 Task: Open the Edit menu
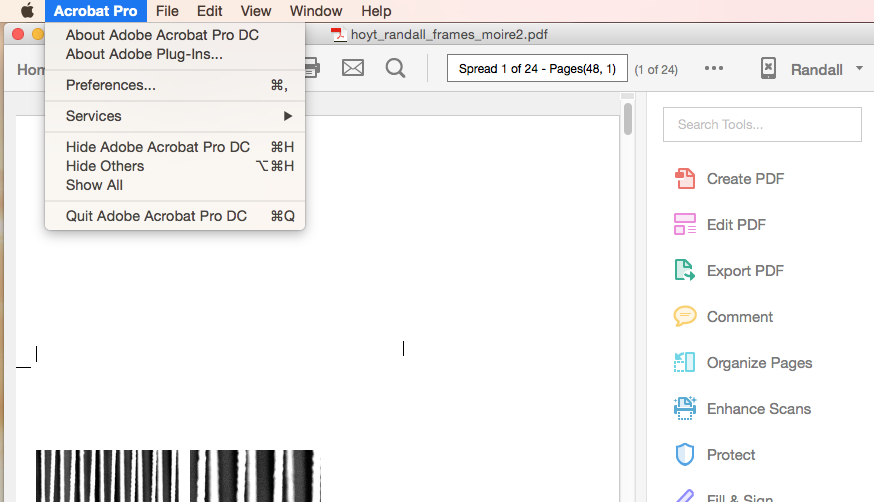click(x=209, y=11)
